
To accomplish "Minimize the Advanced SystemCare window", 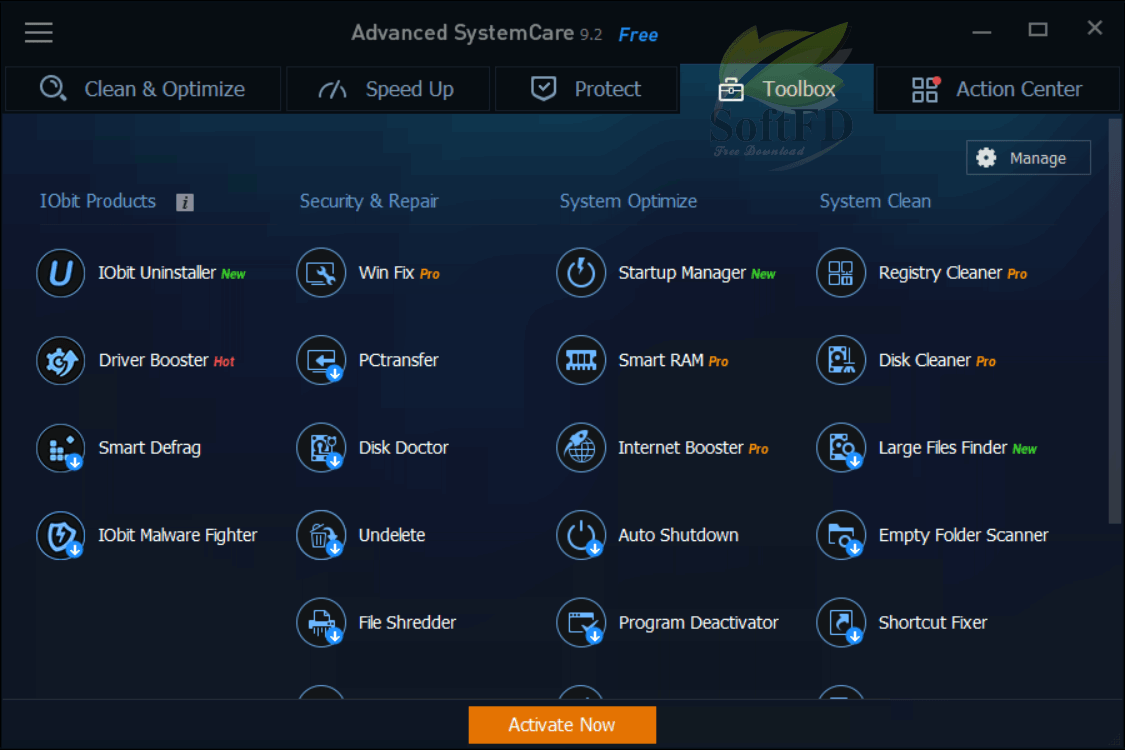I will 982,32.
